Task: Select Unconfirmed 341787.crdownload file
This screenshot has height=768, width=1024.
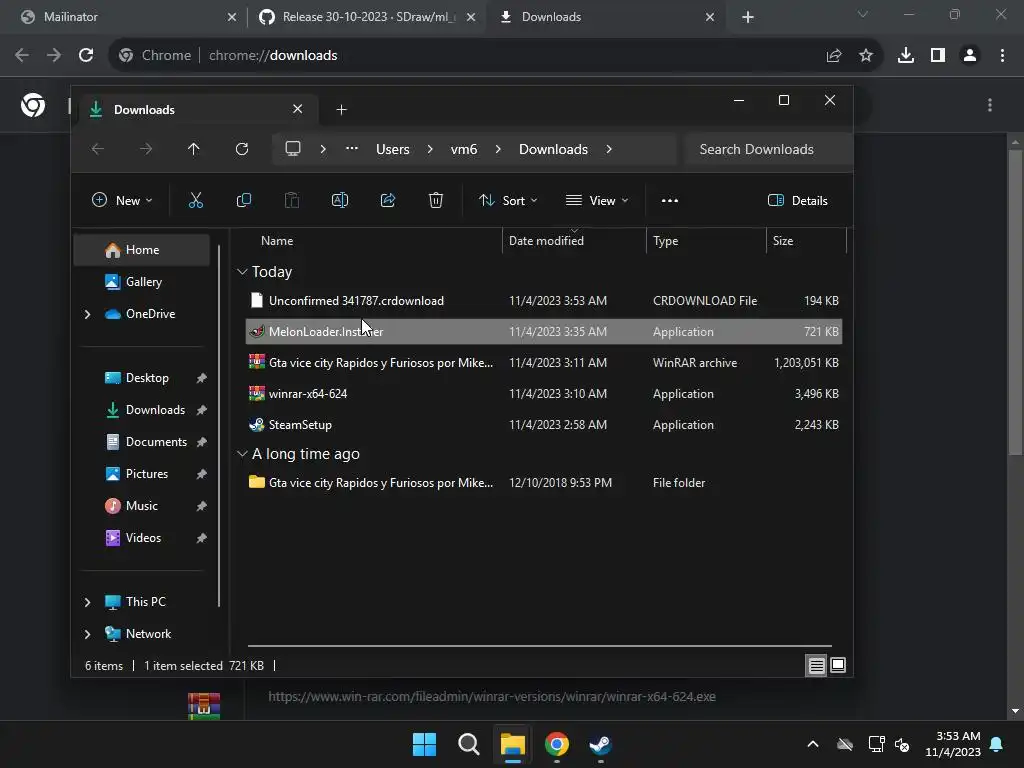Action: point(543,301)
